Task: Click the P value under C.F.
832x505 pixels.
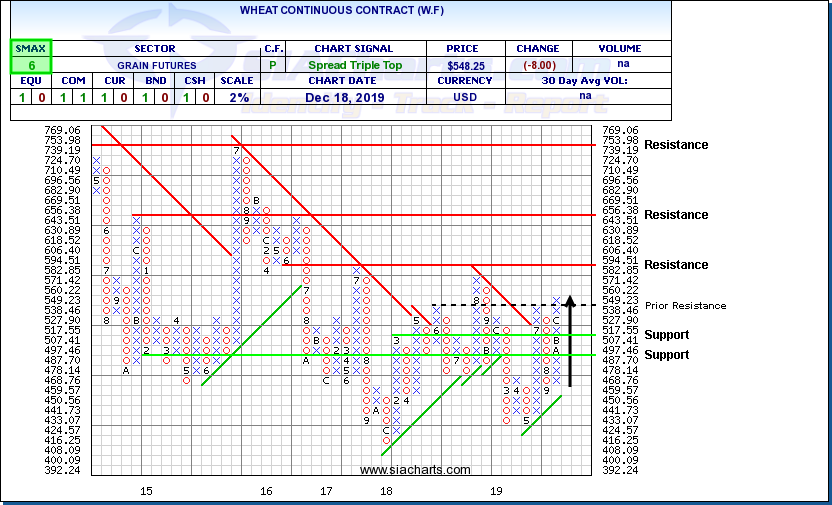Action: (272, 65)
